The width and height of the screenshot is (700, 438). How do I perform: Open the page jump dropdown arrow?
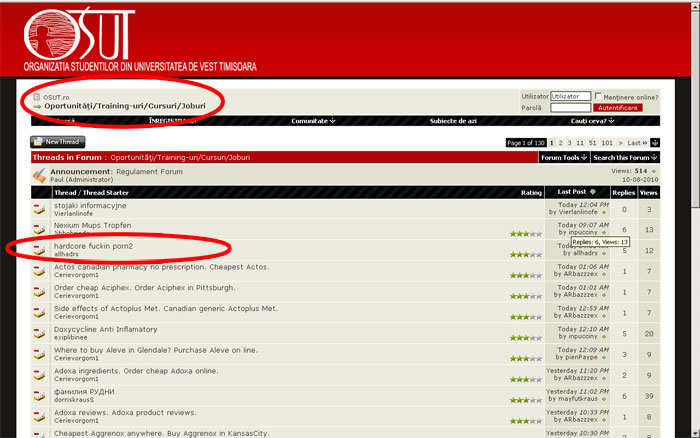coord(655,143)
